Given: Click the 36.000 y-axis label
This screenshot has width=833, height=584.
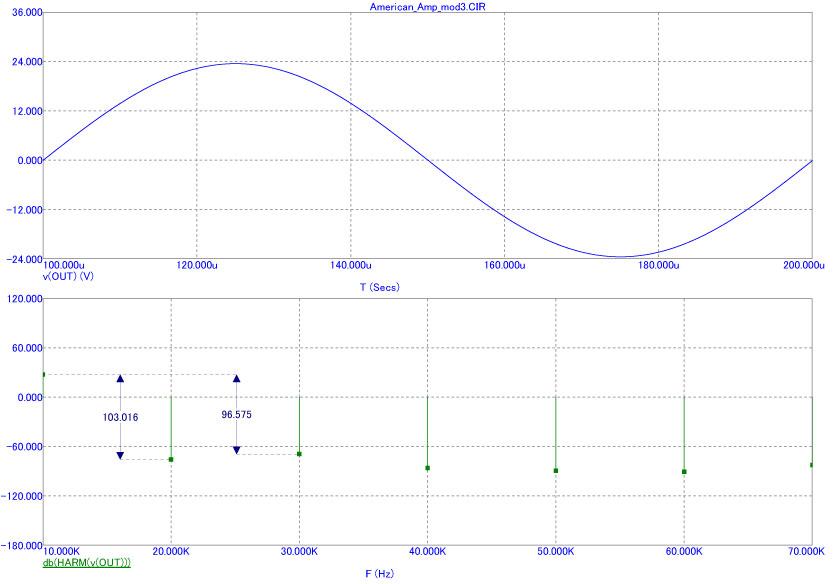Looking at the screenshot, I should [27, 12].
